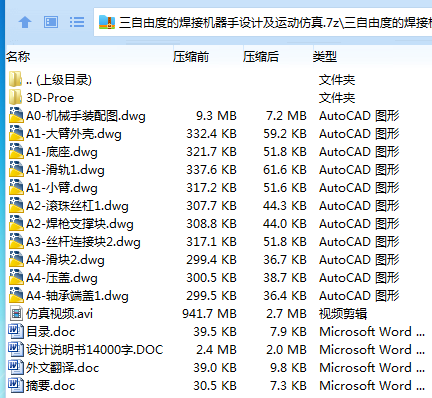This screenshot has height=398, width=432.
Task: Click the A4-滑块2.dwg file icon
Action: pos(16,259)
